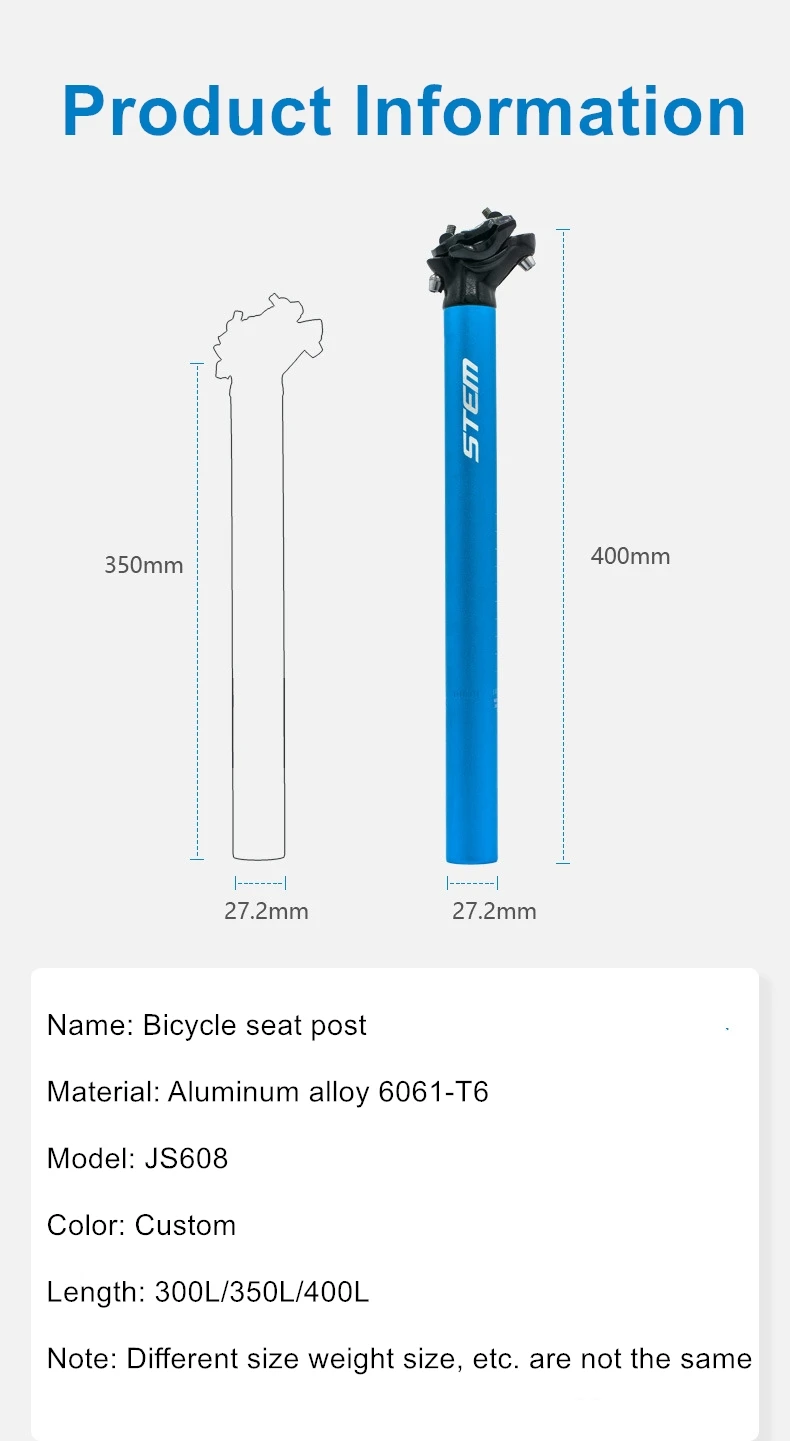Viewport: 790px width, 1441px height.
Task: Click Material: Aluminum alloy 6061-T6 text
Action: click(x=268, y=1091)
